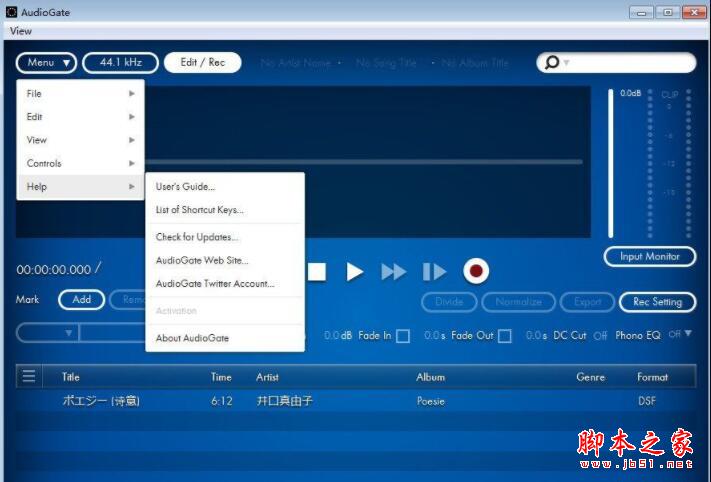Click the Normalize button
This screenshot has height=482, width=711.
coord(518,302)
